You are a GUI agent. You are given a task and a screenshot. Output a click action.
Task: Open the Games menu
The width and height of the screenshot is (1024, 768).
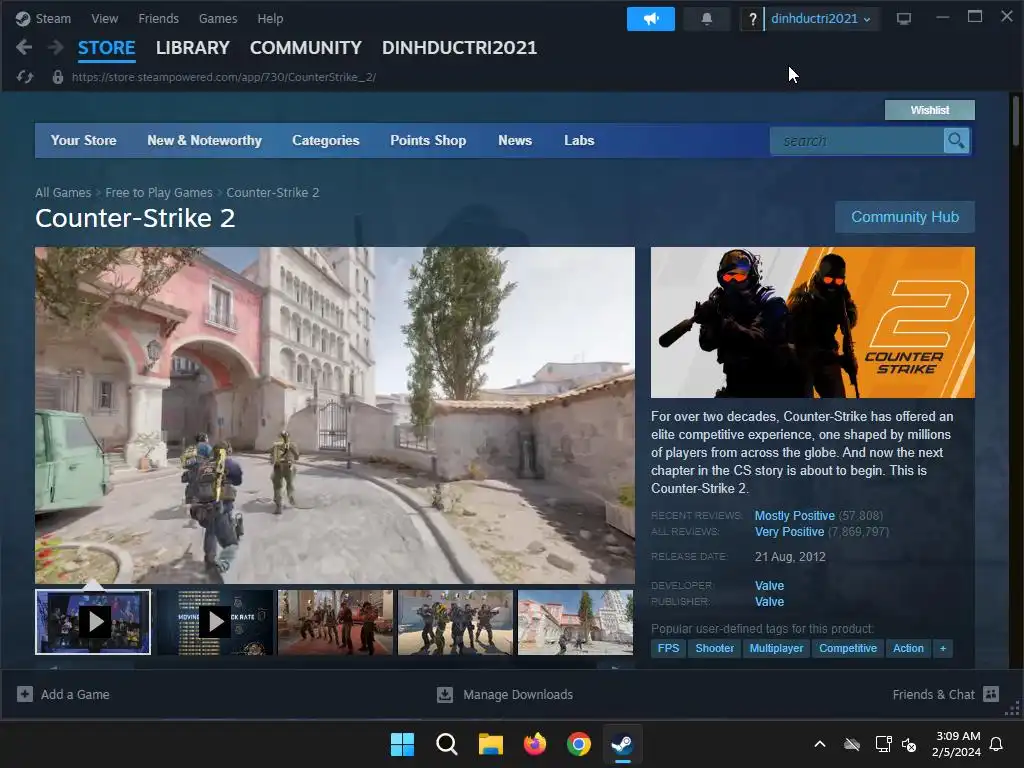218,18
